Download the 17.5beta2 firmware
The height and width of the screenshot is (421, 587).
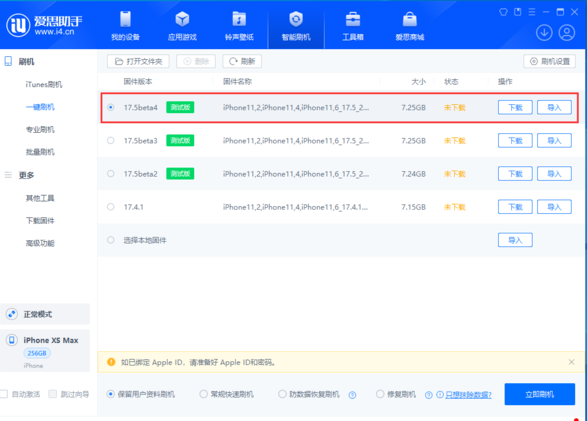click(515, 174)
